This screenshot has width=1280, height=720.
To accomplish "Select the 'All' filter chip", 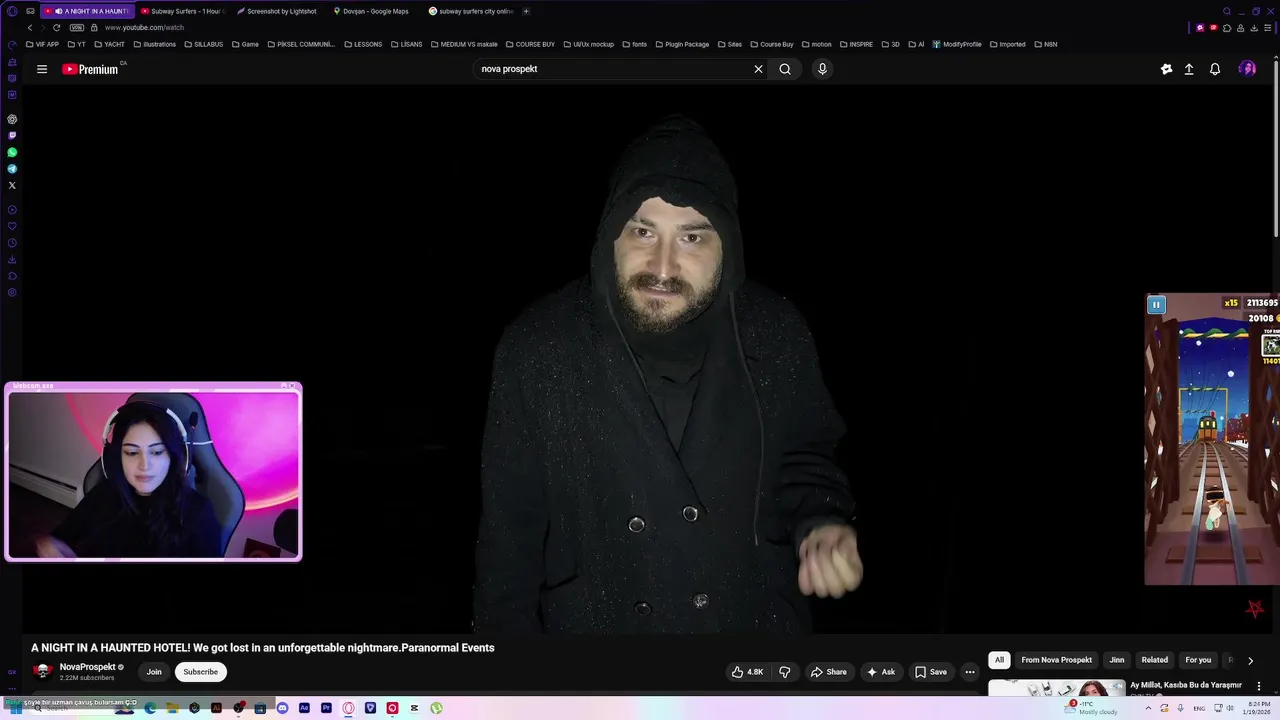I will point(999,660).
